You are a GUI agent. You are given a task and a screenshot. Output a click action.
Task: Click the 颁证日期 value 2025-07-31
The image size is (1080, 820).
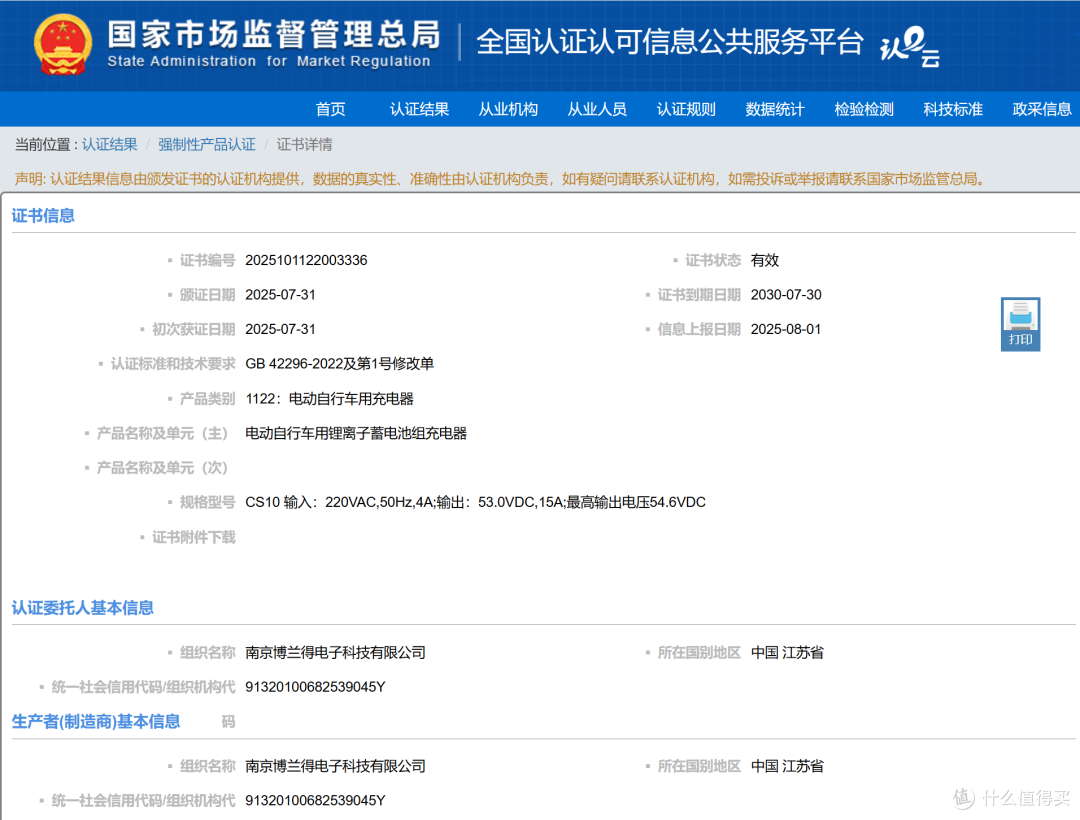280,295
